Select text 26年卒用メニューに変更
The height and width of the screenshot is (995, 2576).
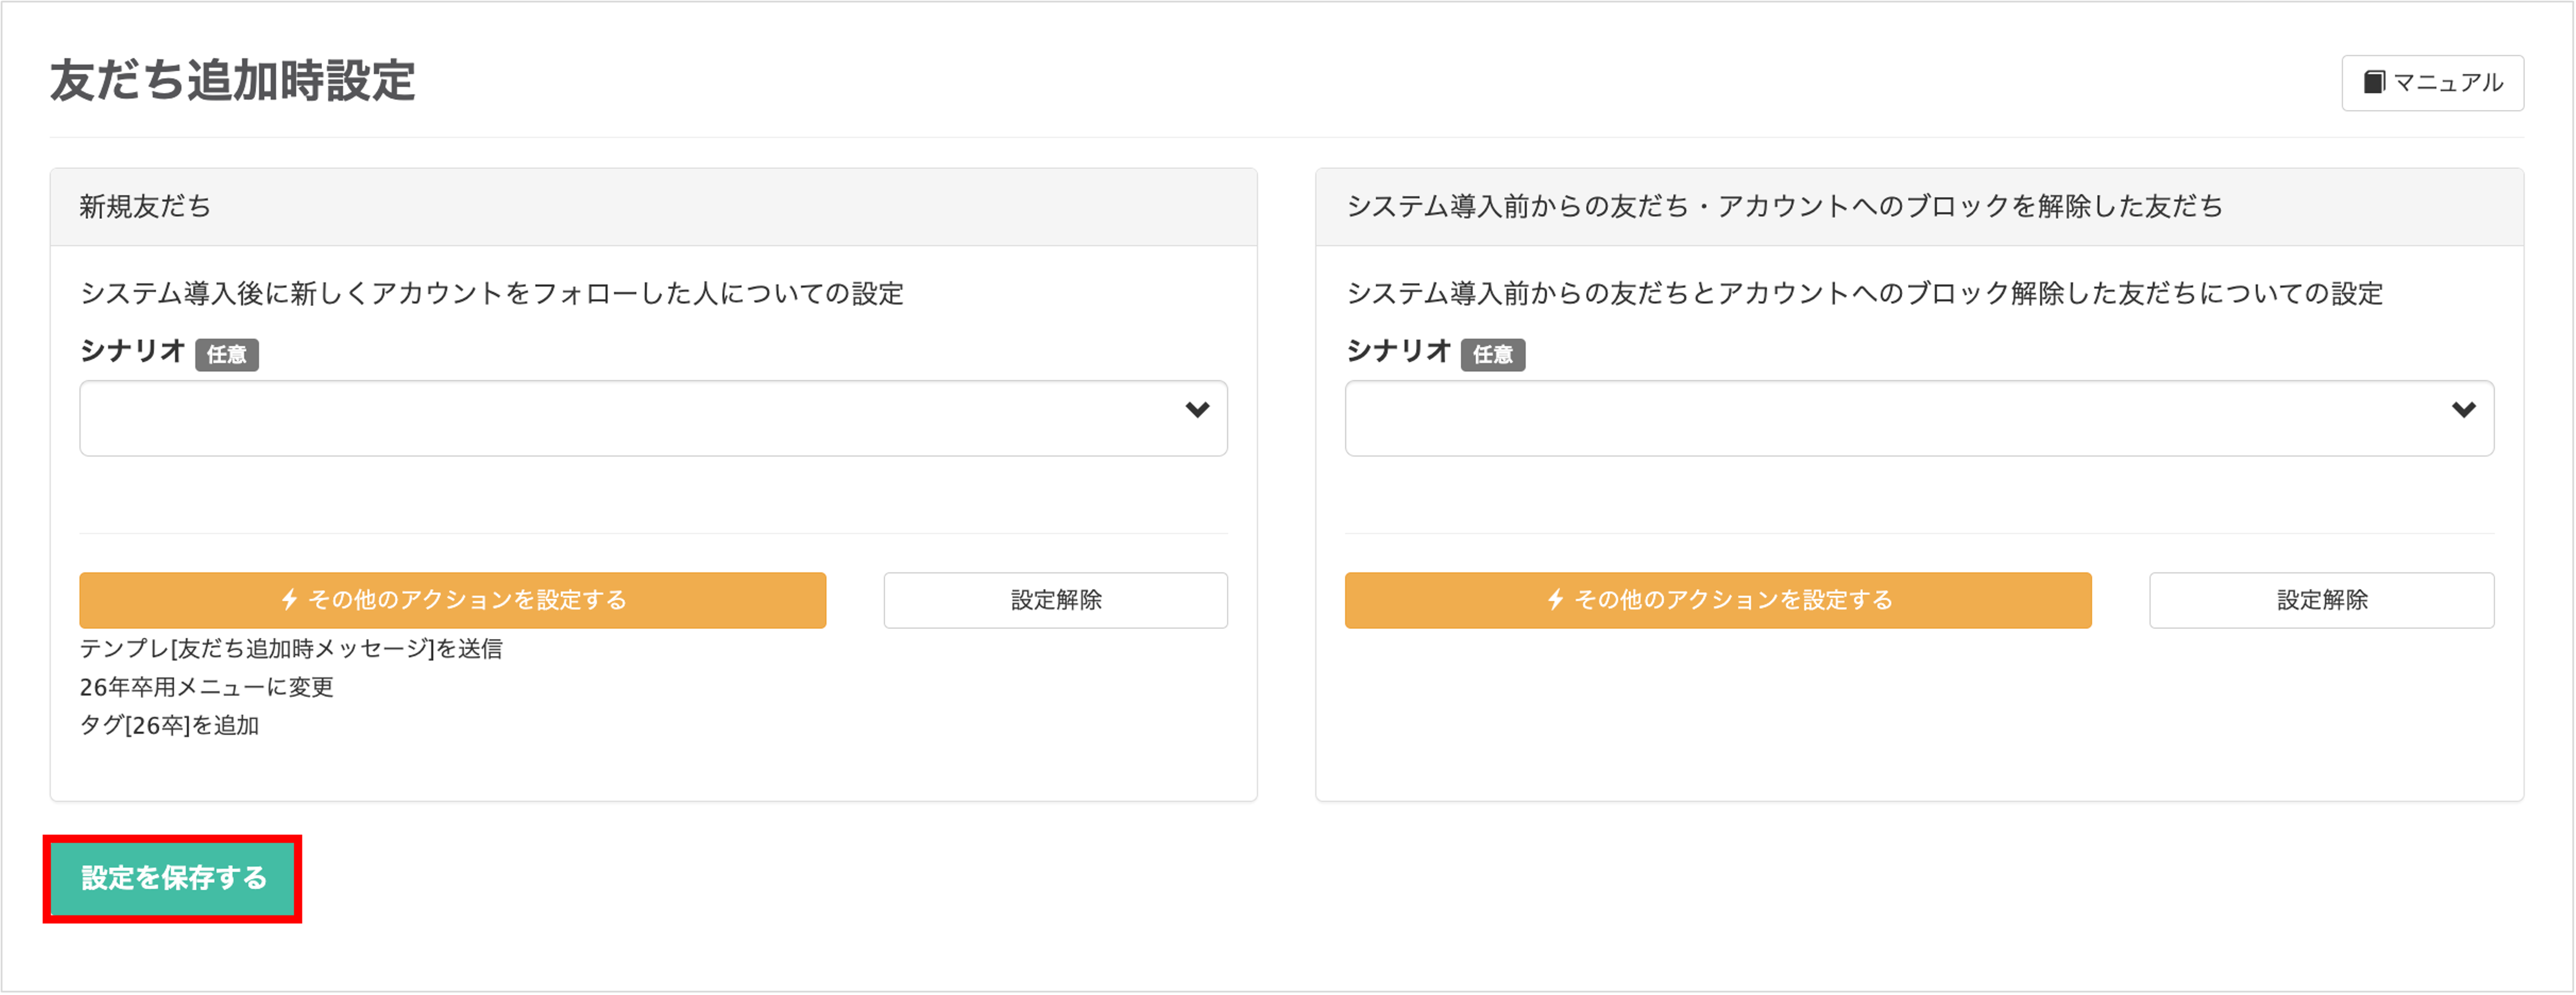pyautogui.click(x=207, y=688)
